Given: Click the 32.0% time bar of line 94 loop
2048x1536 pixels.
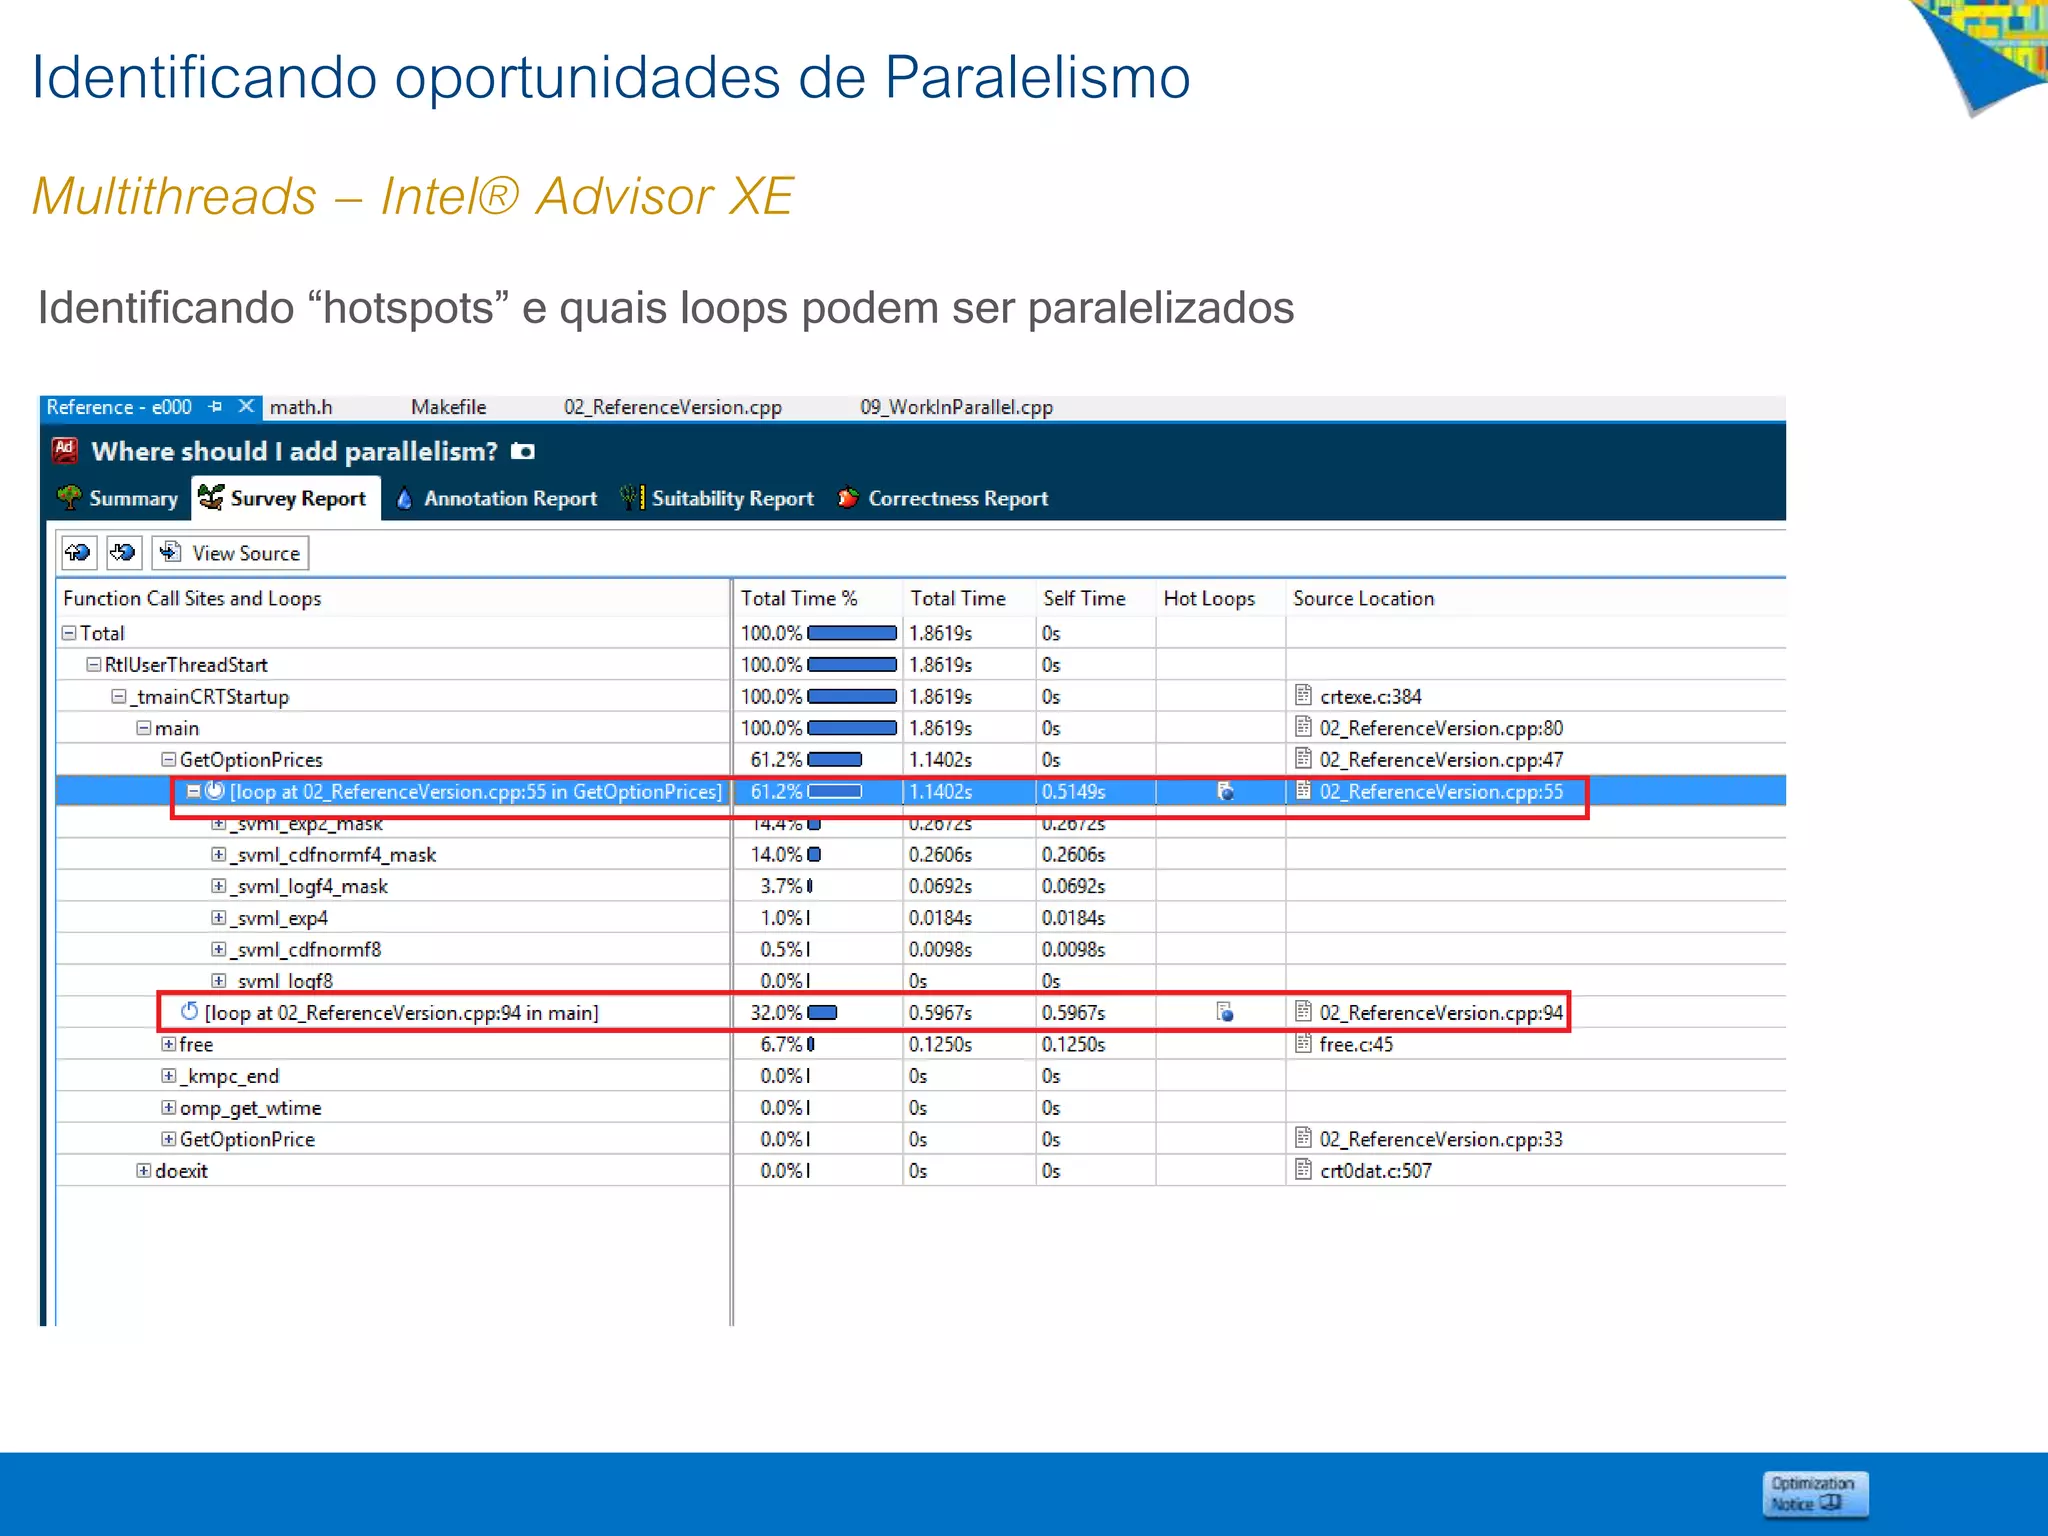Looking at the screenshot, I should click(822, 1013).
